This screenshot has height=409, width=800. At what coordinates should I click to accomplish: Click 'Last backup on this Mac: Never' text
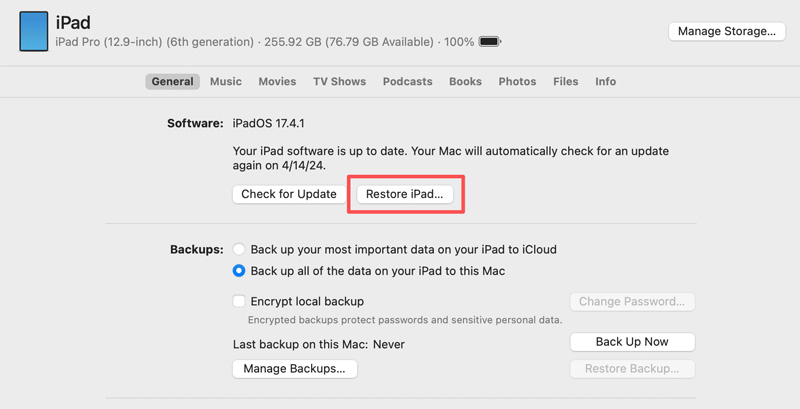click(x=318, y=345)
